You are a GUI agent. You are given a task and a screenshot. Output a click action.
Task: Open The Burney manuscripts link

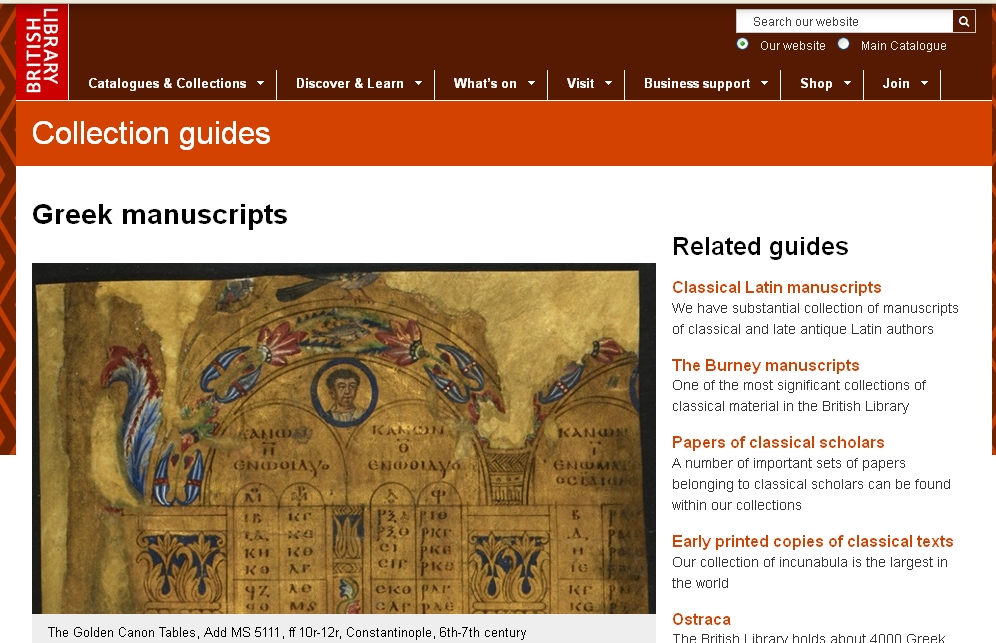(765, 365)
